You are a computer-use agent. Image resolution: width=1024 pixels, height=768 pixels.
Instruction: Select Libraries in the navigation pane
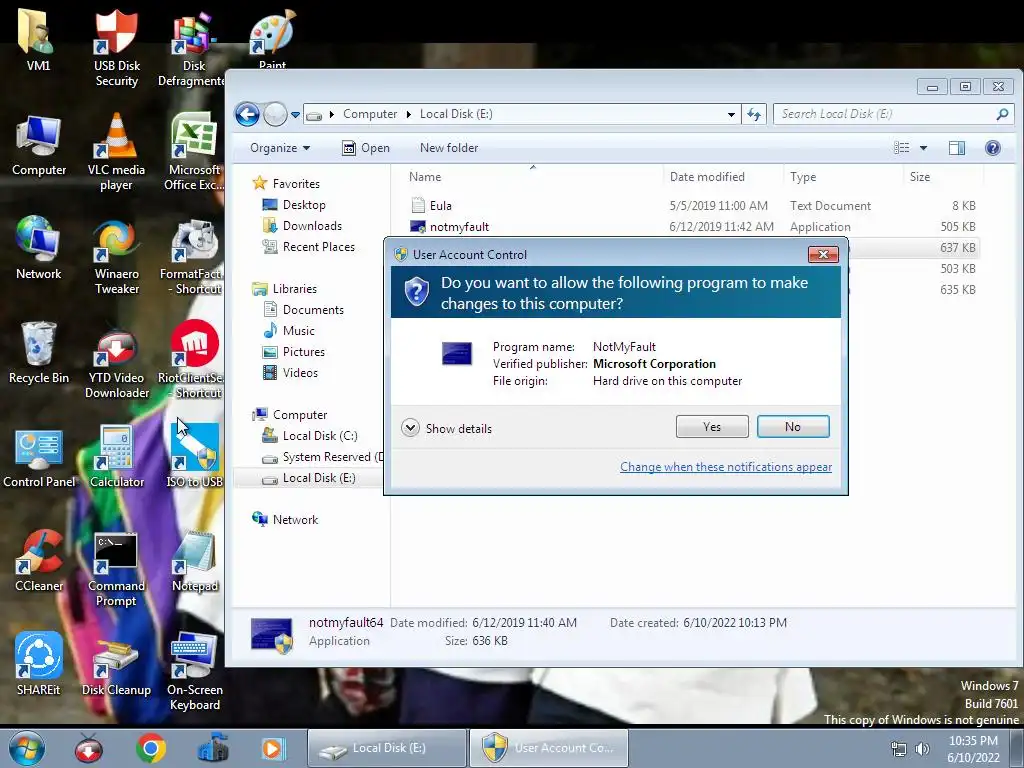pos(285,288)
